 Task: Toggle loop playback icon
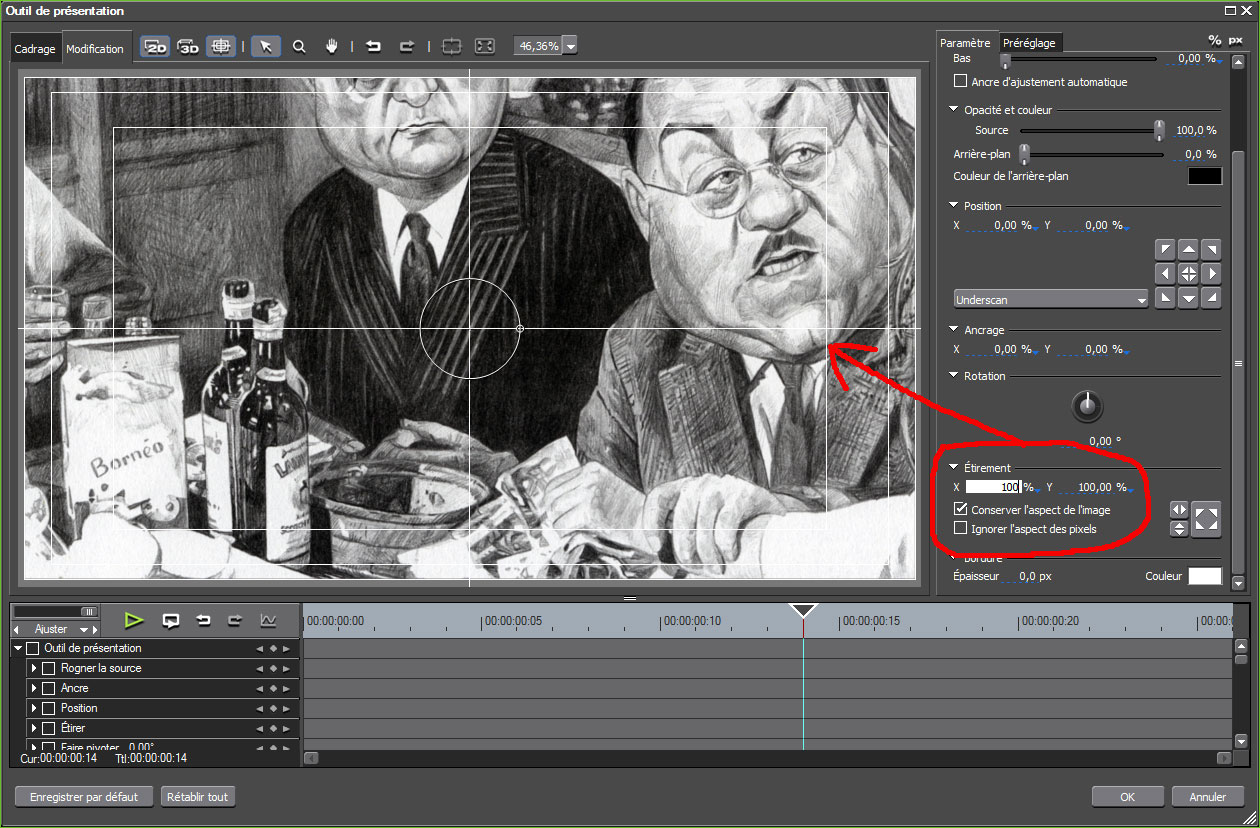(171, 620)
